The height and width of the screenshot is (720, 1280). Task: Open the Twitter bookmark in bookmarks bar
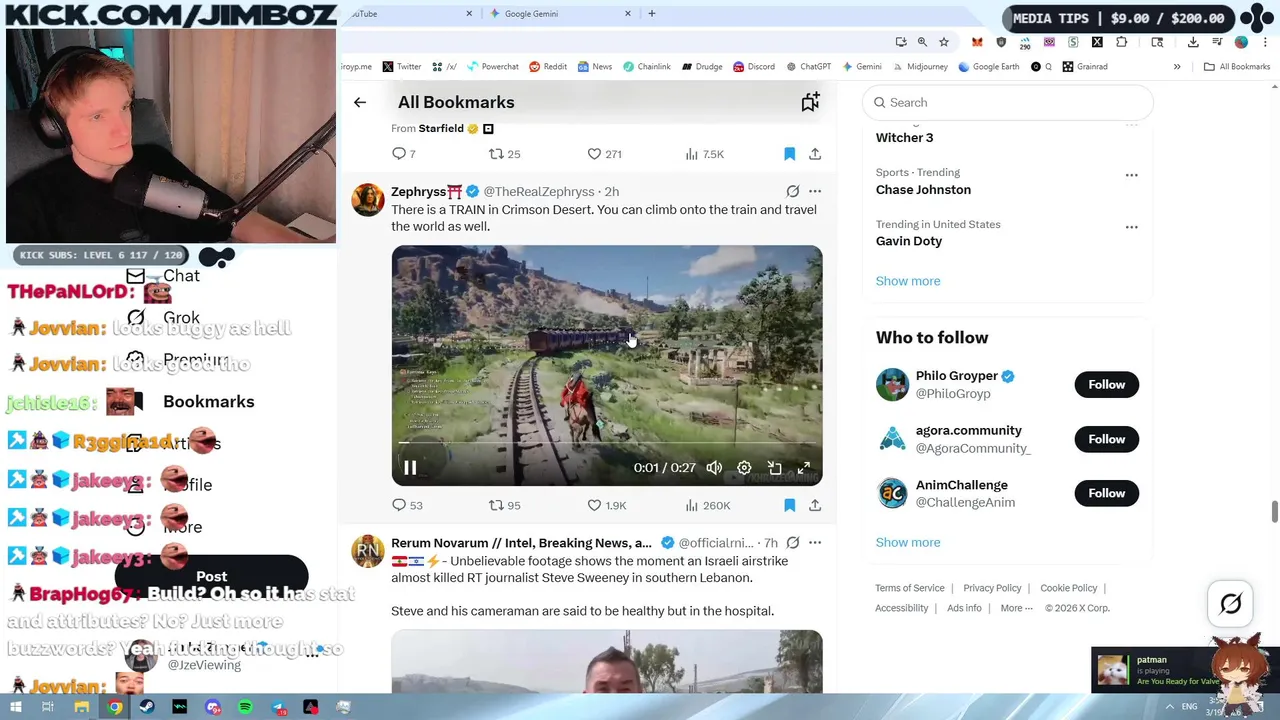tap(402, 67)
